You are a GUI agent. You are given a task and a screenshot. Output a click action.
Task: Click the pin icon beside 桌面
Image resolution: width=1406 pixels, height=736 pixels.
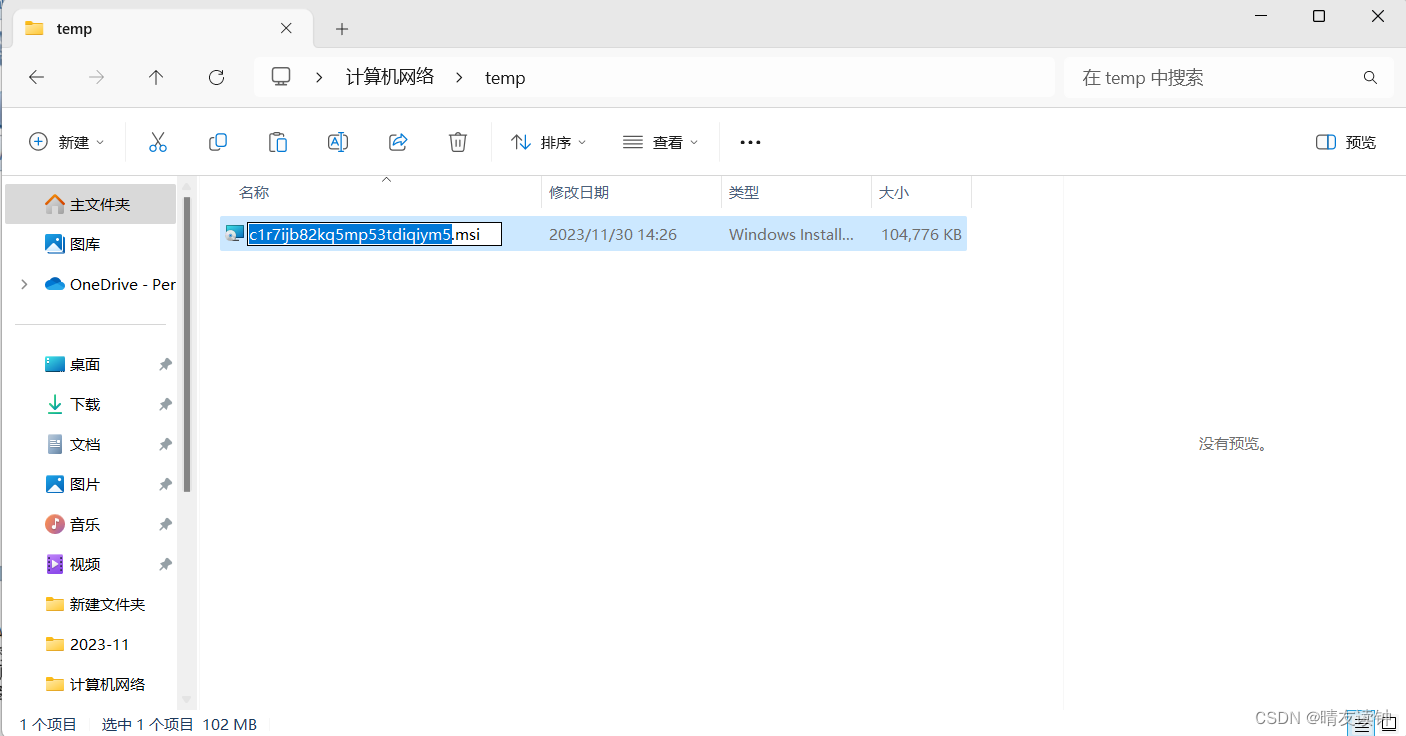point(165,365)
